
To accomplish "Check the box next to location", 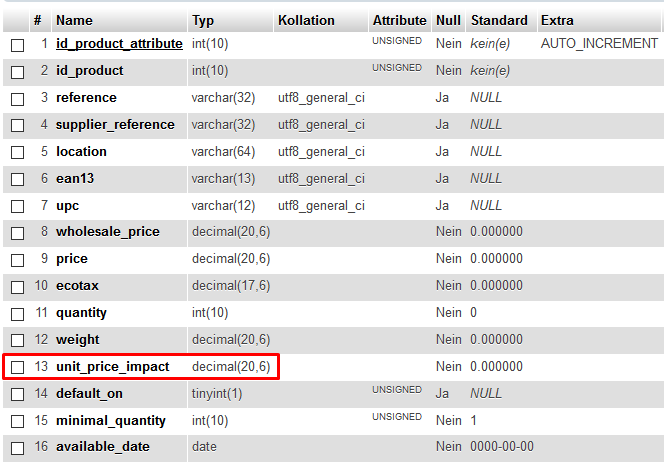I will (x=17, y=152).
